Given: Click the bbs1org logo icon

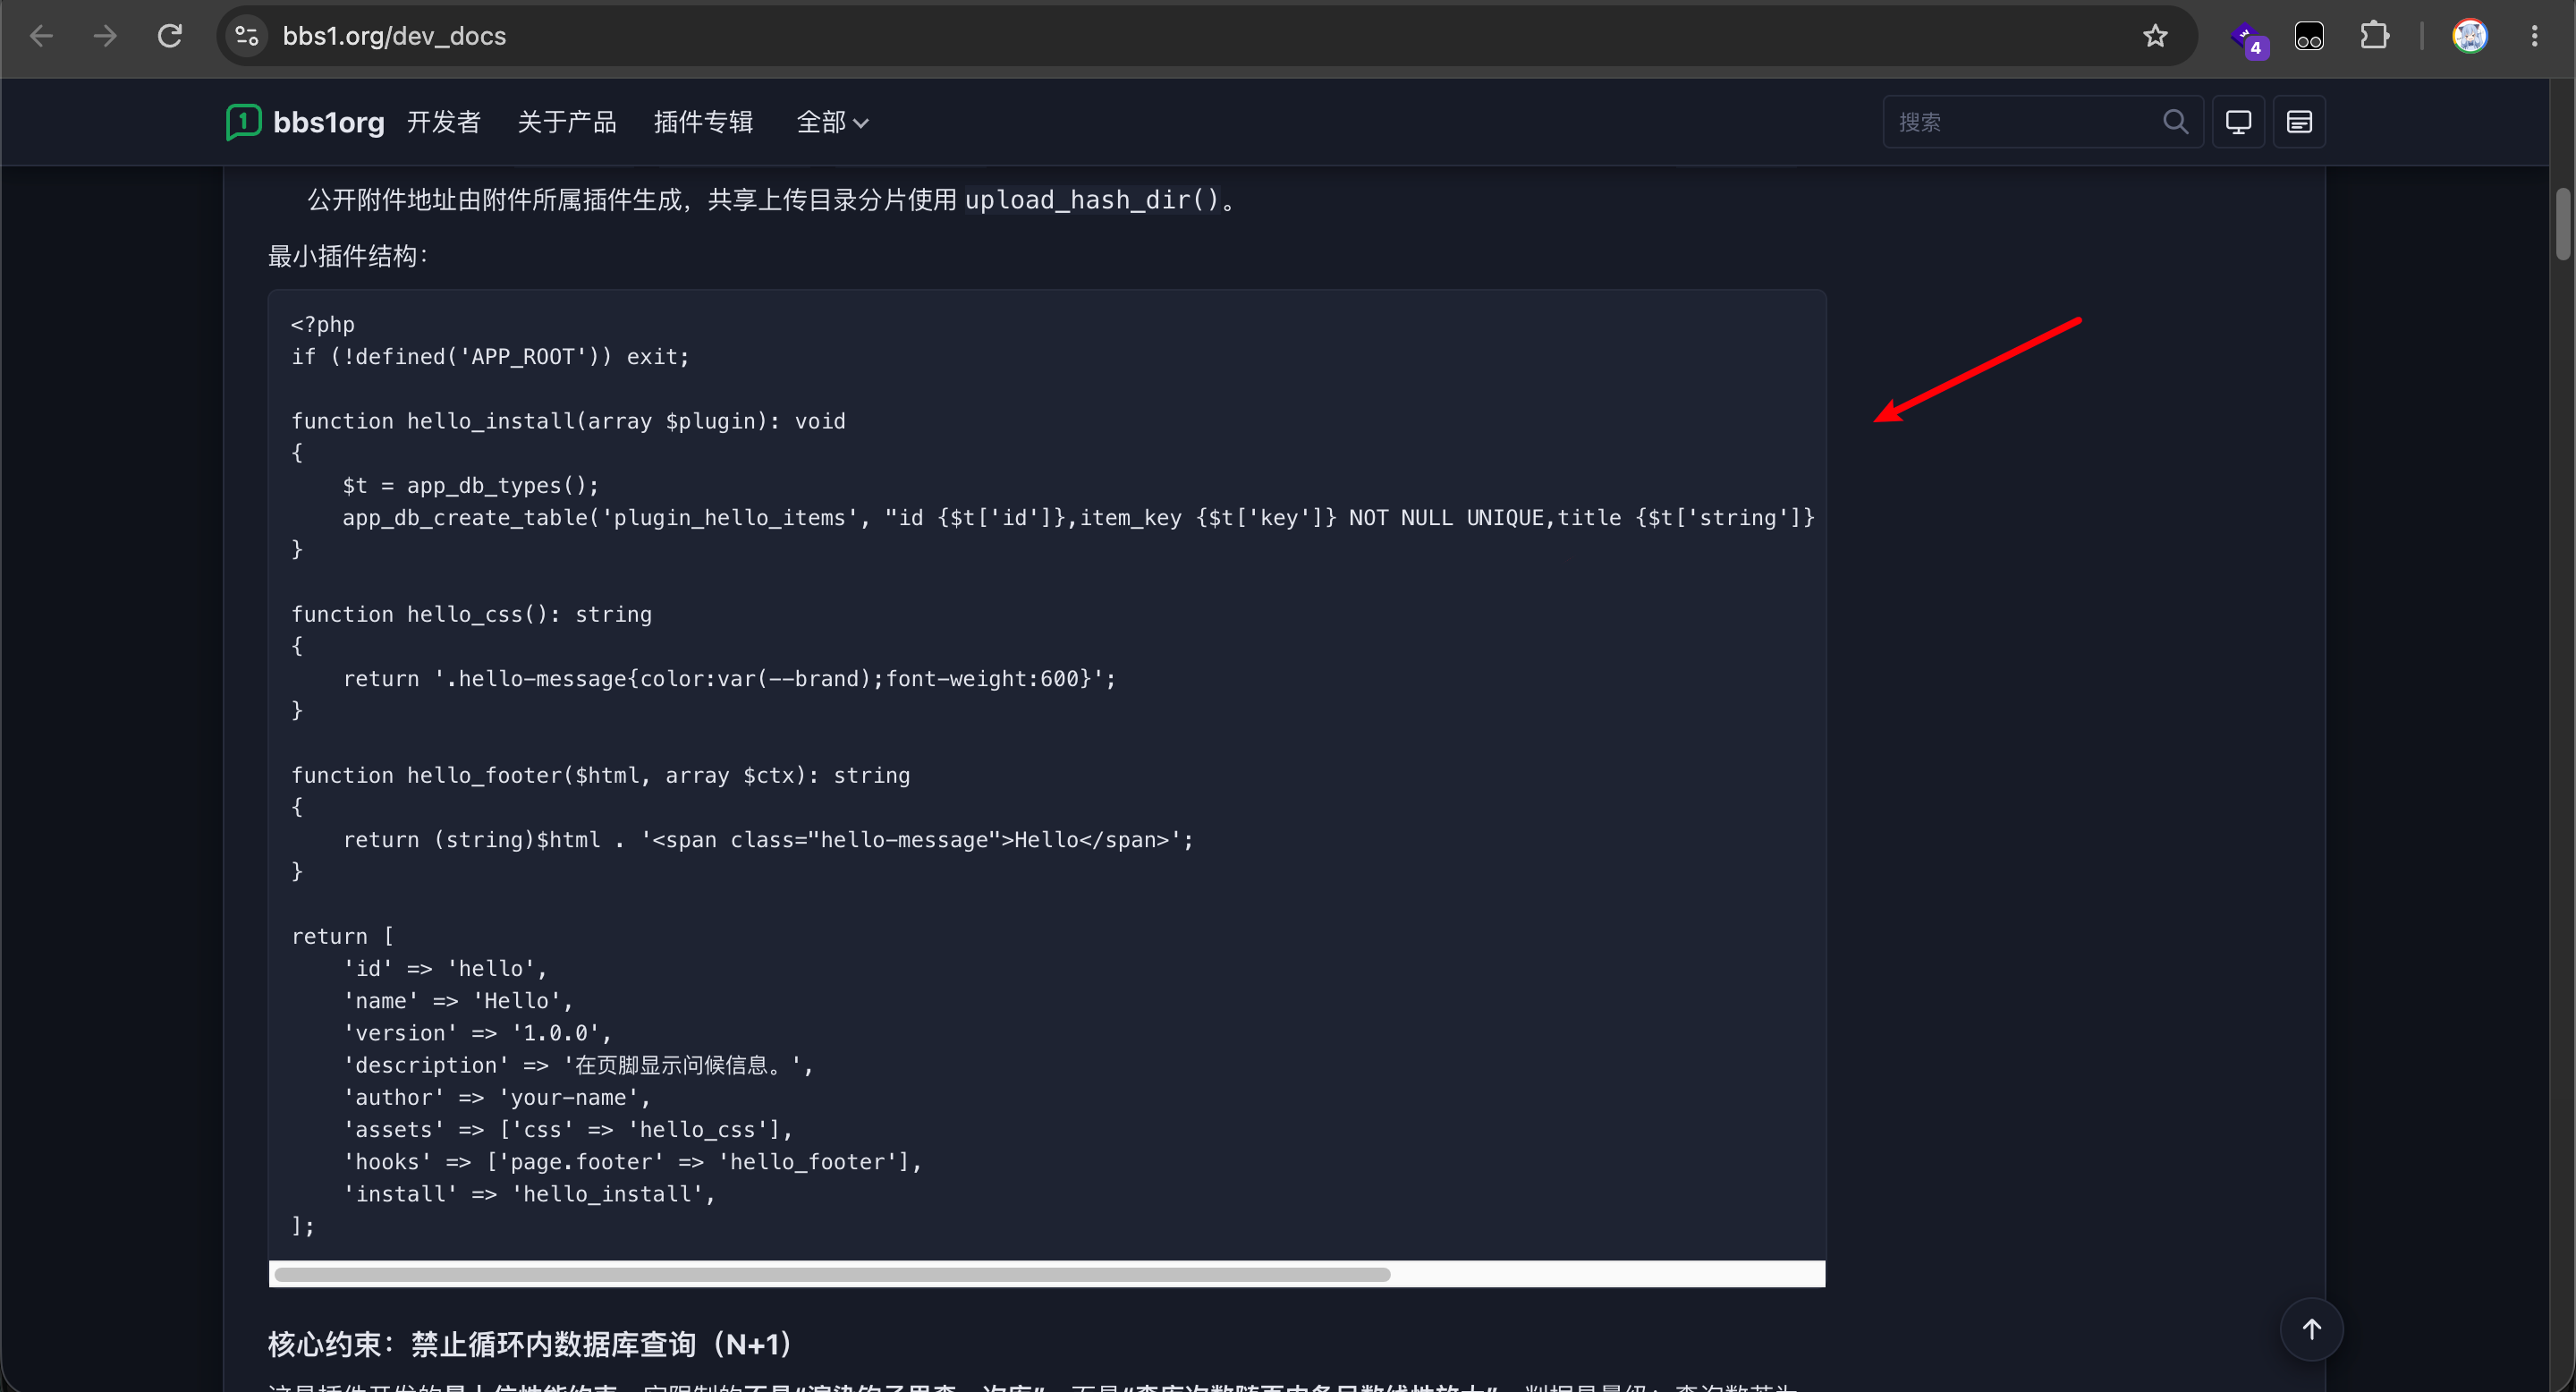Looking at the screenshot, I should pos(243,122).
